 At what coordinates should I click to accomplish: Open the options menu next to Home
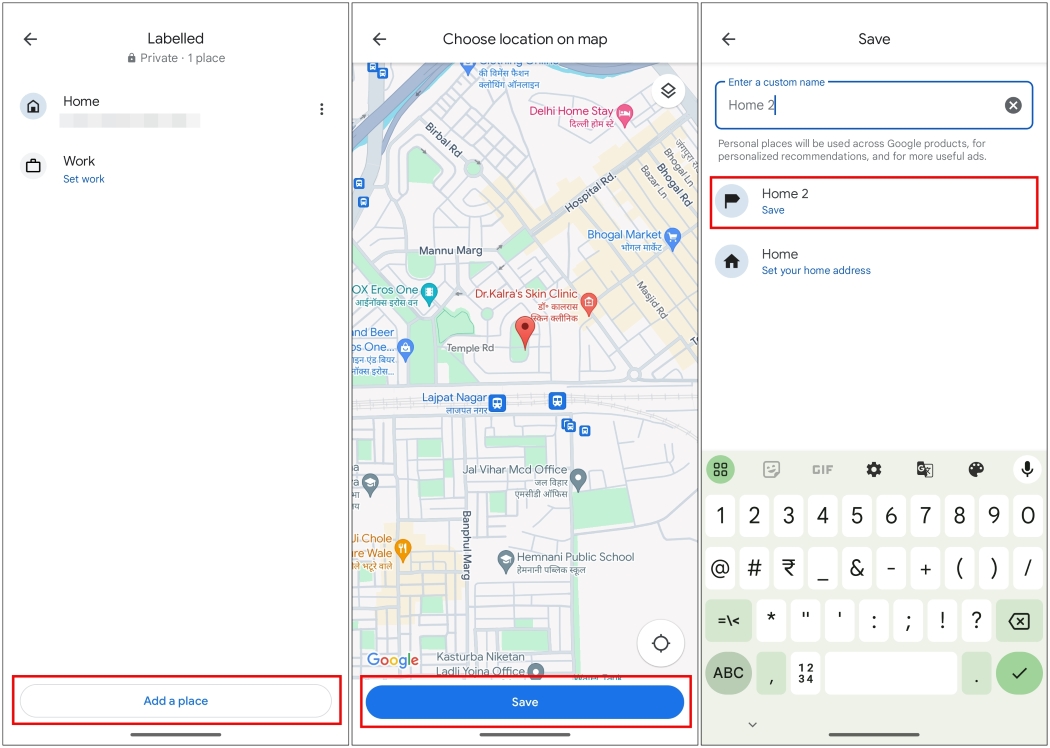pyautogui.click(x=321, y=108)
